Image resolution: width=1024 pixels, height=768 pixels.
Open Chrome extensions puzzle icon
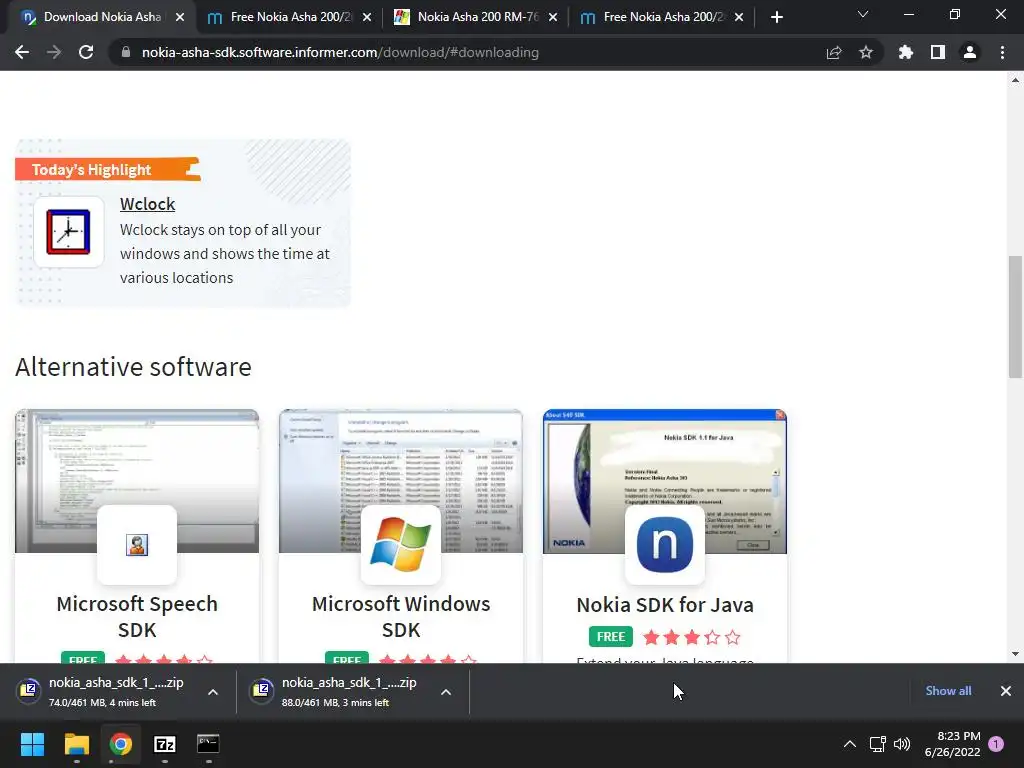(x=906, y=52)
